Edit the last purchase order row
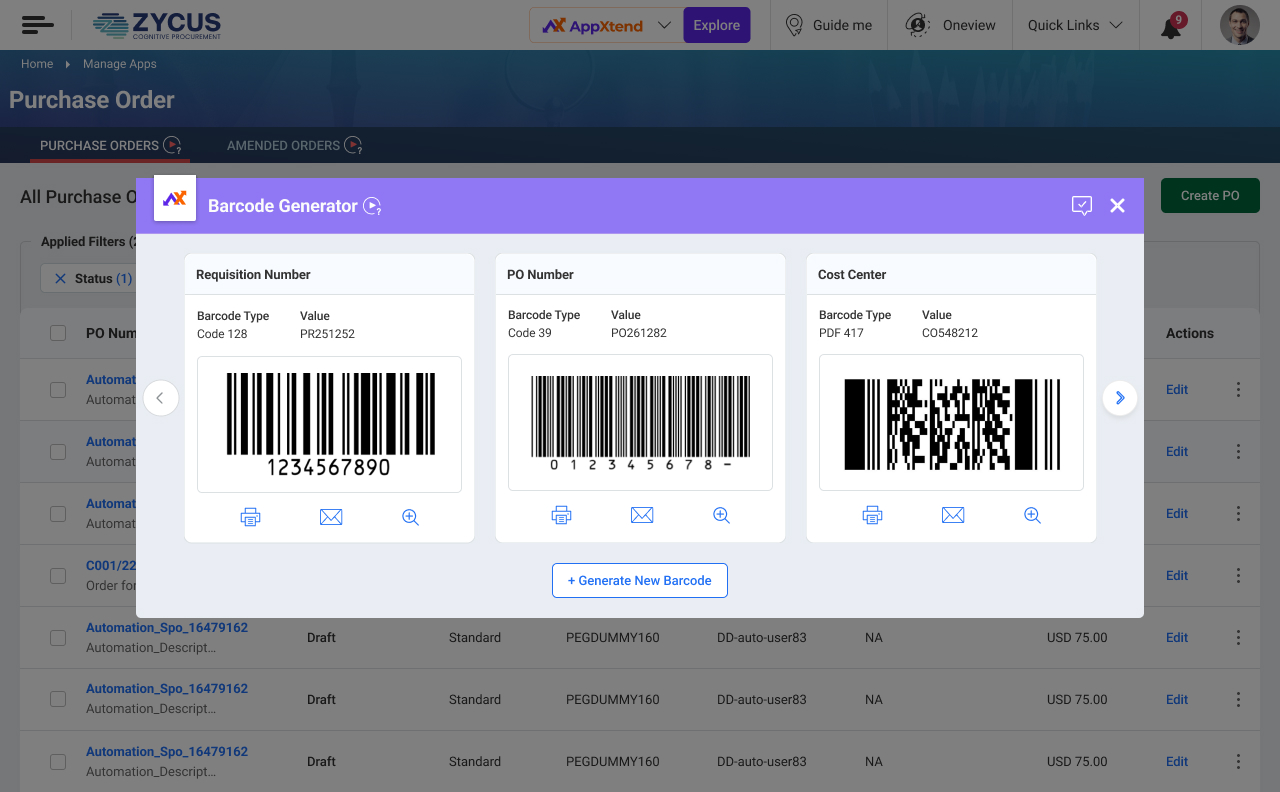Viewport: 1280px width, 792px height. (x=1177, y=762)
